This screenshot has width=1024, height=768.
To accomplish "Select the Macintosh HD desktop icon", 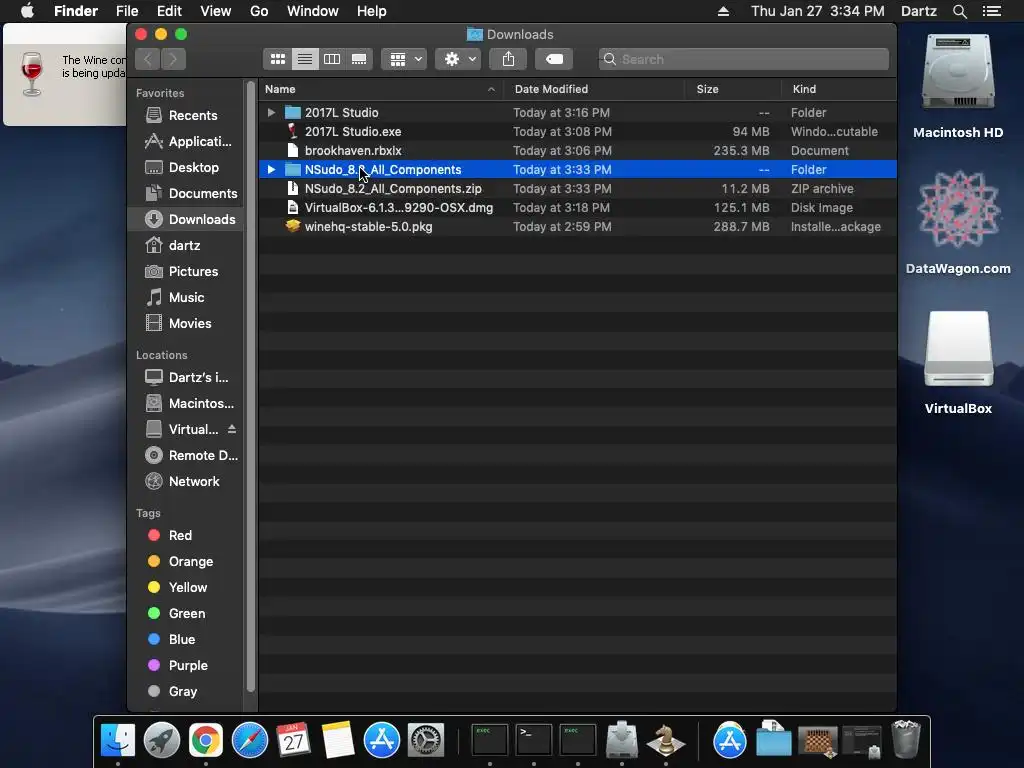I will click(958, 86).
